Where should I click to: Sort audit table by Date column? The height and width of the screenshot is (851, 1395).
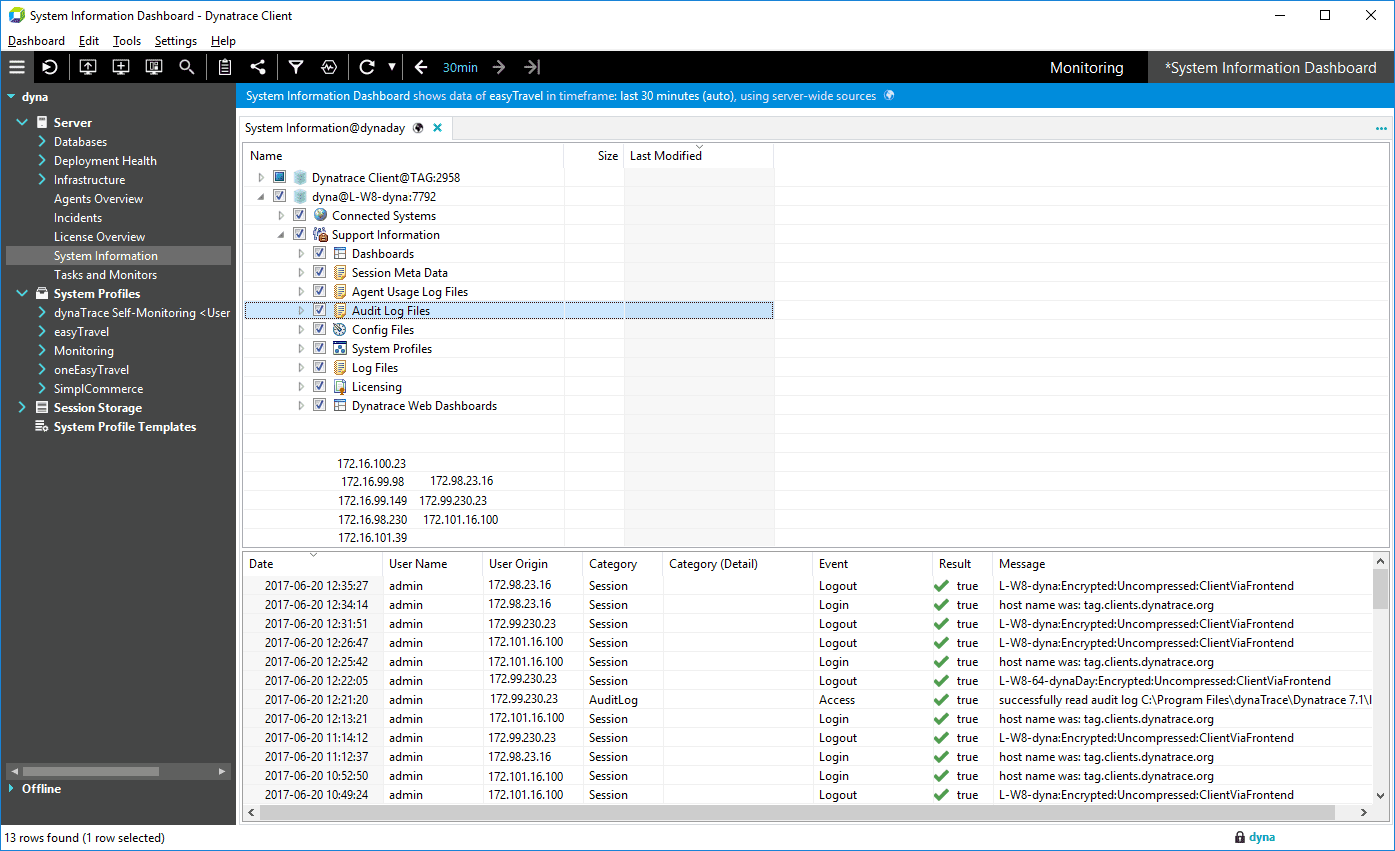point(312,564)
